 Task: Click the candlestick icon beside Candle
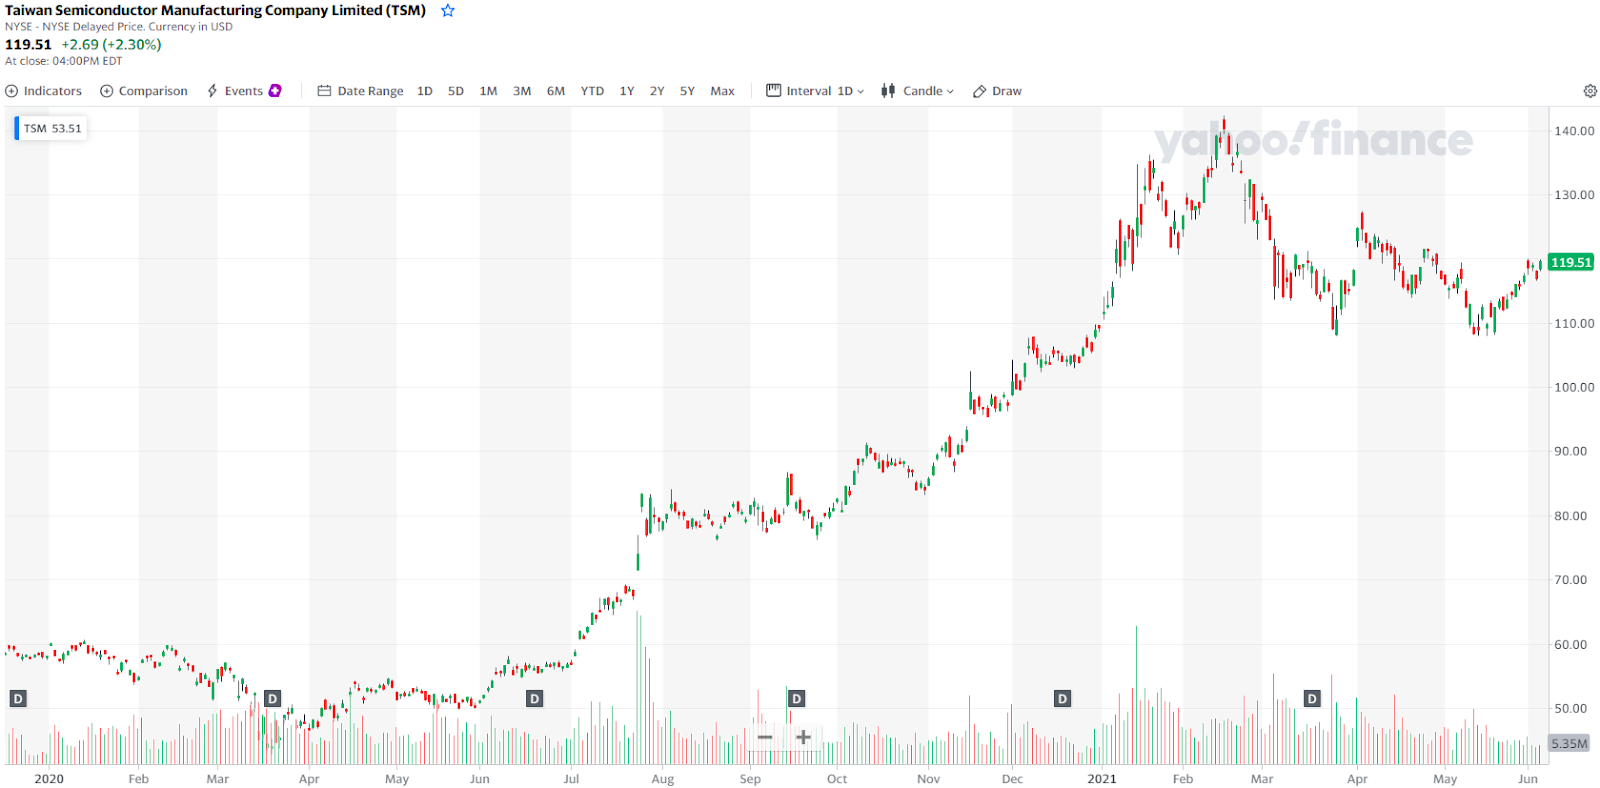(888, 91)
